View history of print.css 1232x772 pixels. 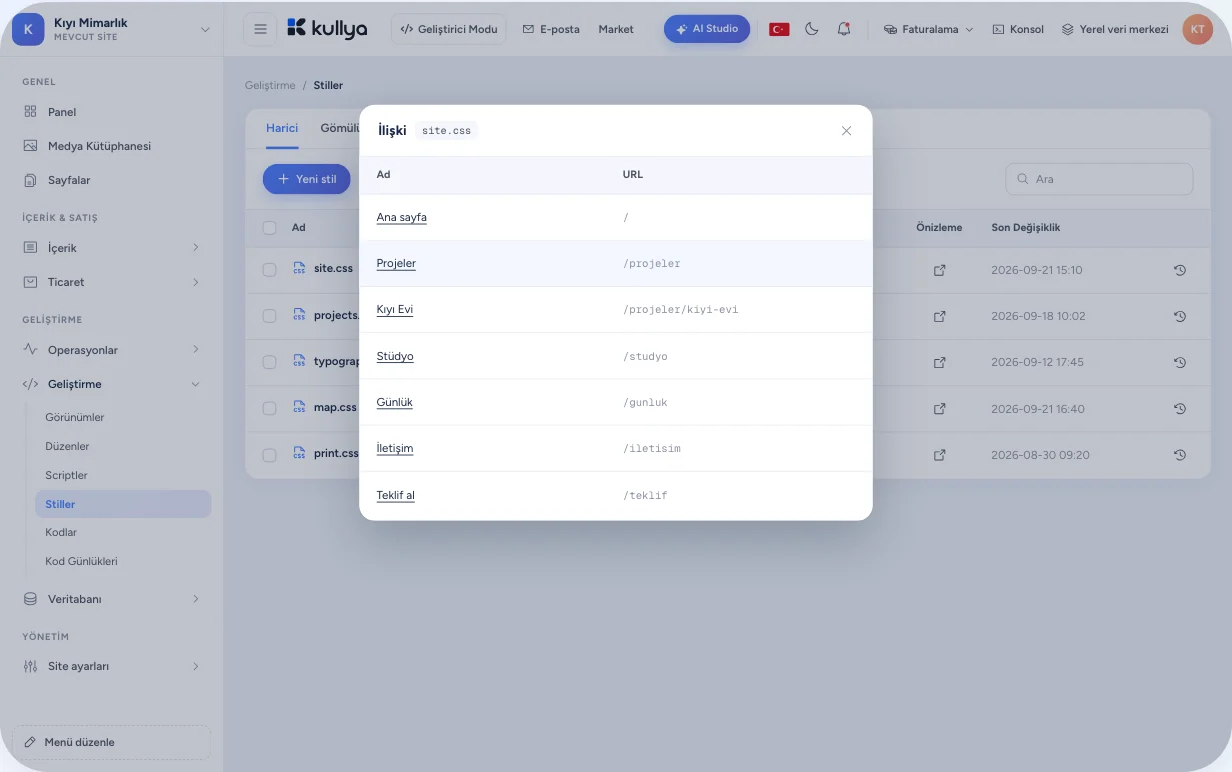[1180, 455]
